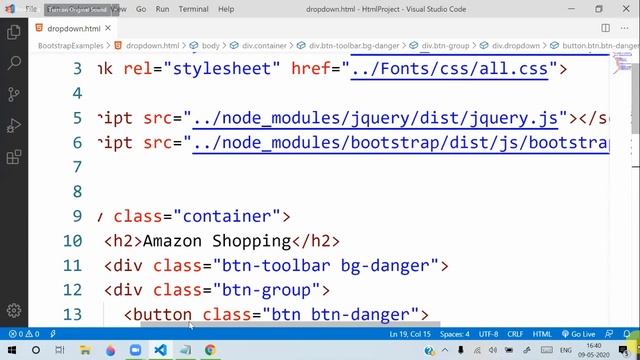The width and height of the screenshot is (640, 360).
Task: Change indentation via Spaces: 4
Action: [455, 334]
